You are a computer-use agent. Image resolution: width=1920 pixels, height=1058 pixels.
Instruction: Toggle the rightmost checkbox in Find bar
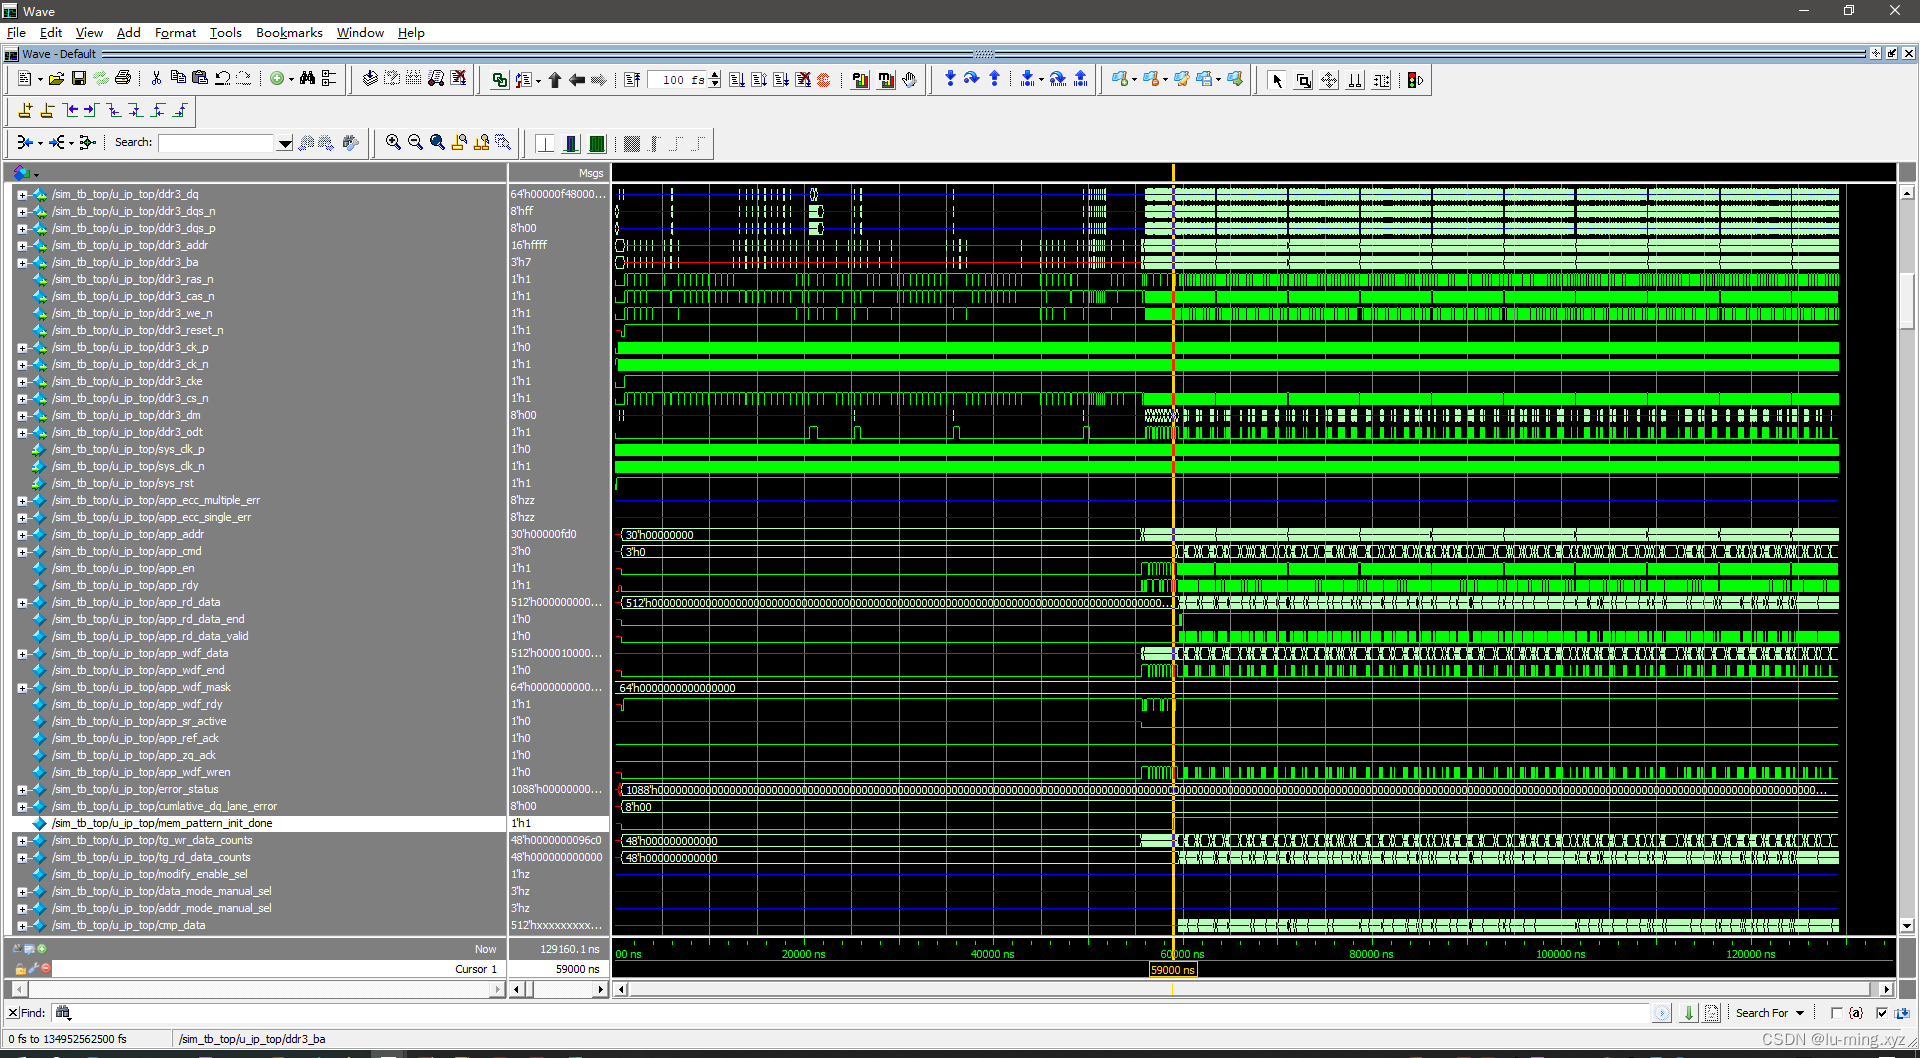click(x=1882, y=1012)
